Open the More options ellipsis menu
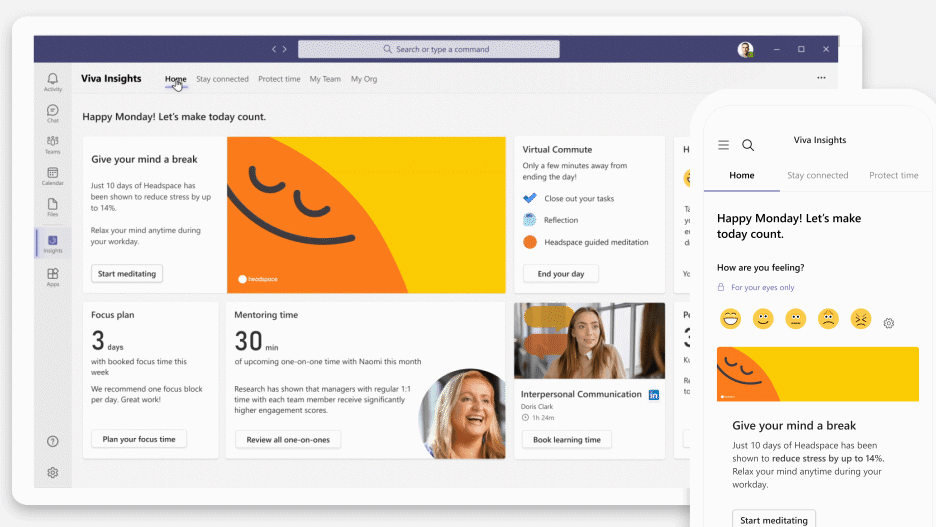This screenshot has width=936, height=527. 821,78
